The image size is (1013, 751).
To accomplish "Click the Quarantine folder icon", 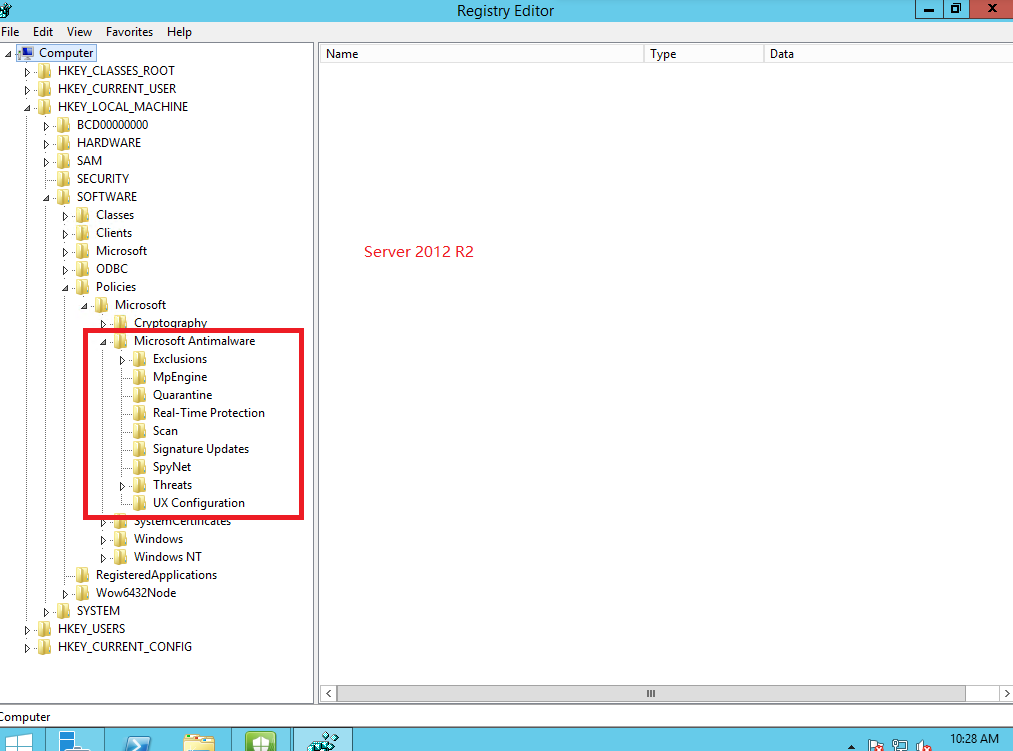I will coord(140,396).
